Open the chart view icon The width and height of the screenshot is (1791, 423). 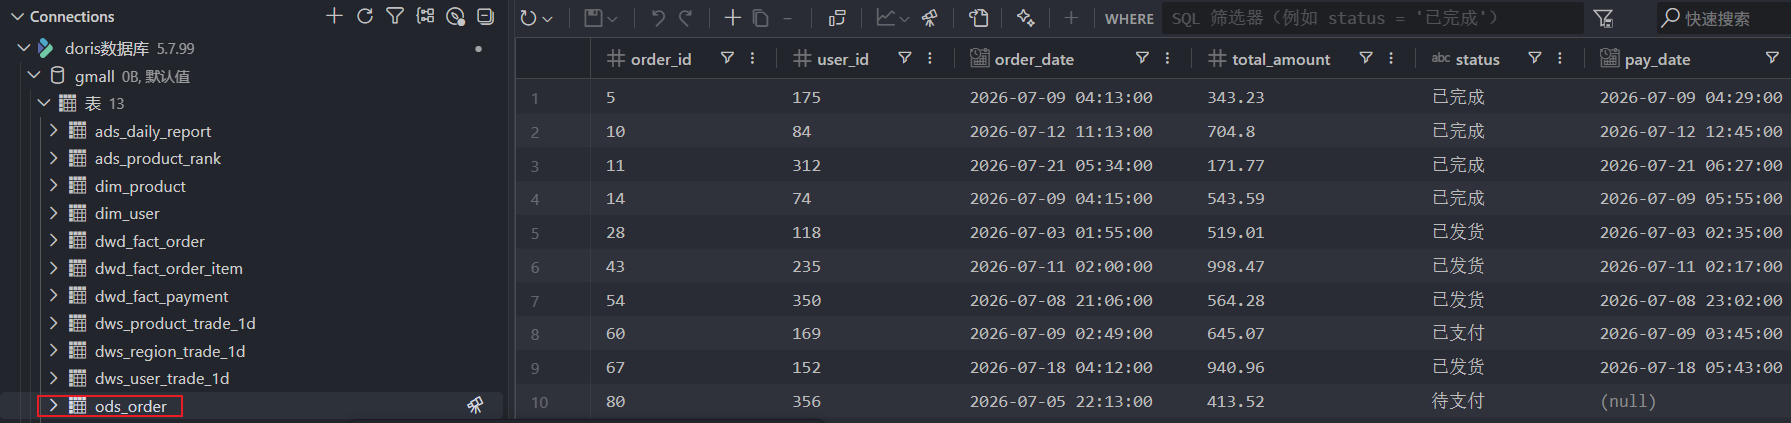[x=886, y=18]
